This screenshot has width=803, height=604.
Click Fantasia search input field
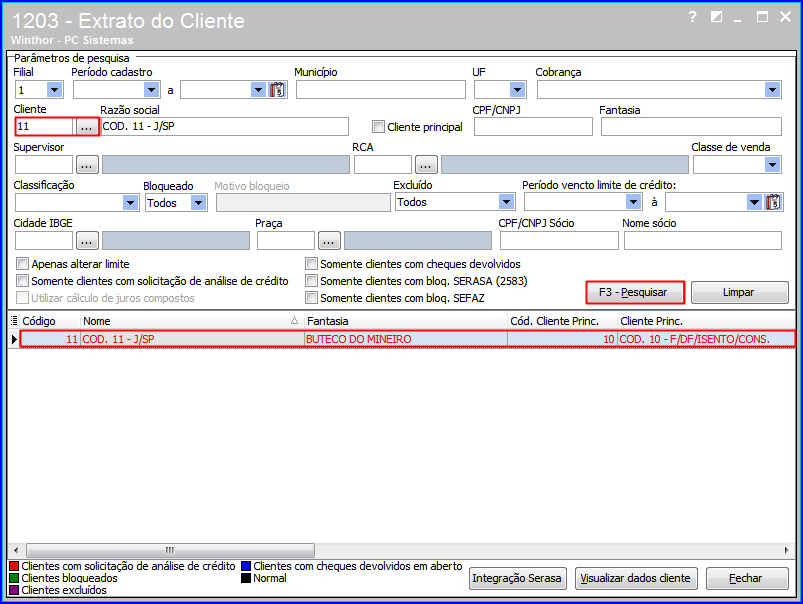point(691,127)
